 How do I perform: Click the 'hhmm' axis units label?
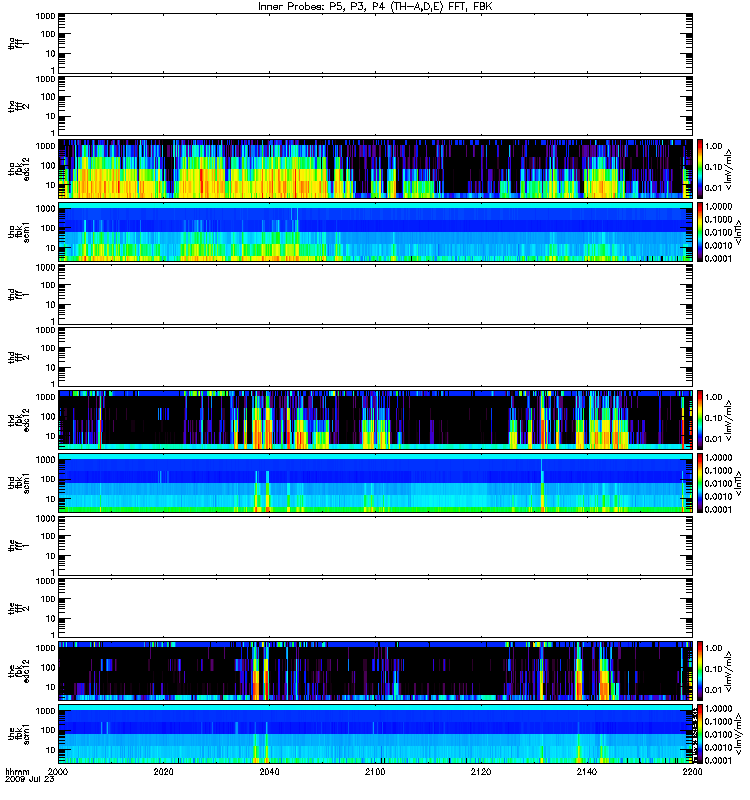tap(17, 771)
